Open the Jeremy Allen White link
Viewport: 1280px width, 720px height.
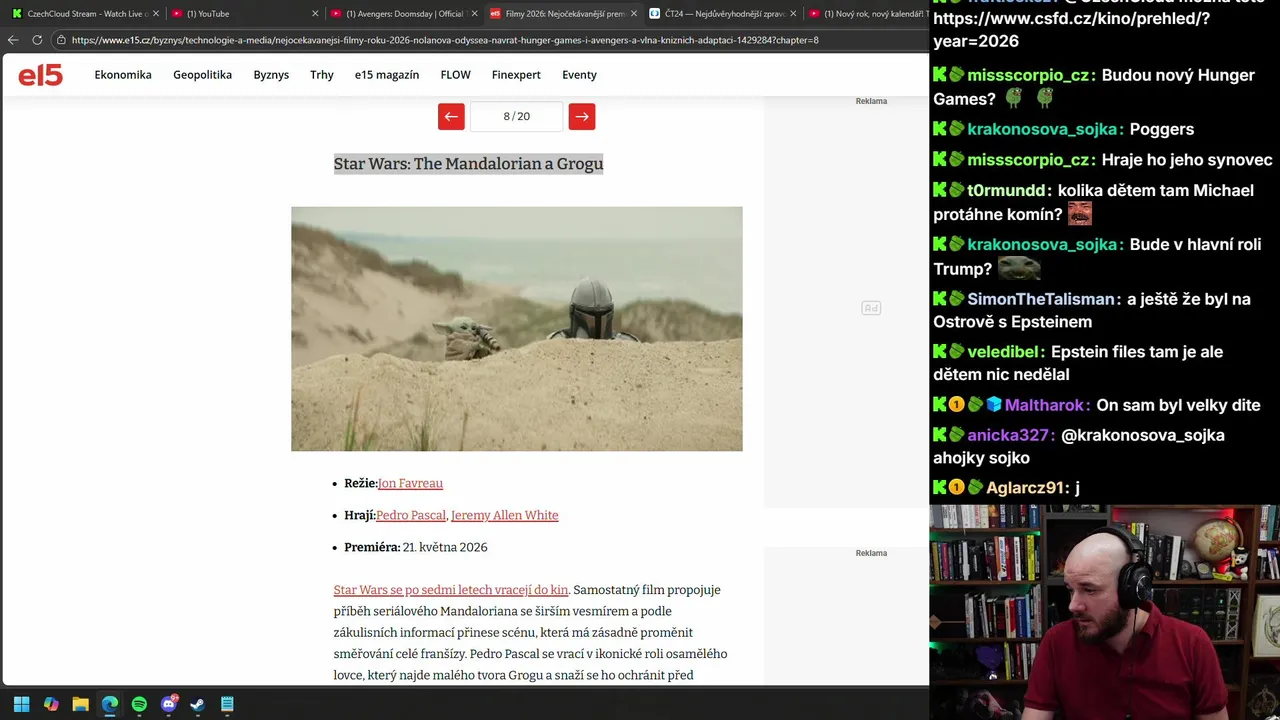tap(505, 515)
